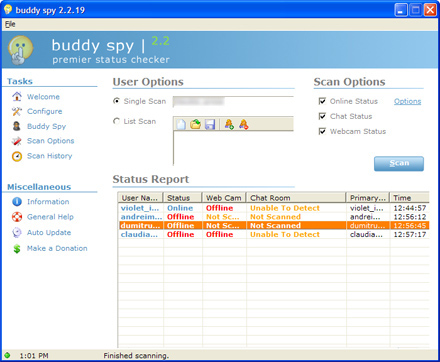440x362 pixels.
Task: Select the Single Scan radio button
Action: pyautogui.click(x=116, y=101)
